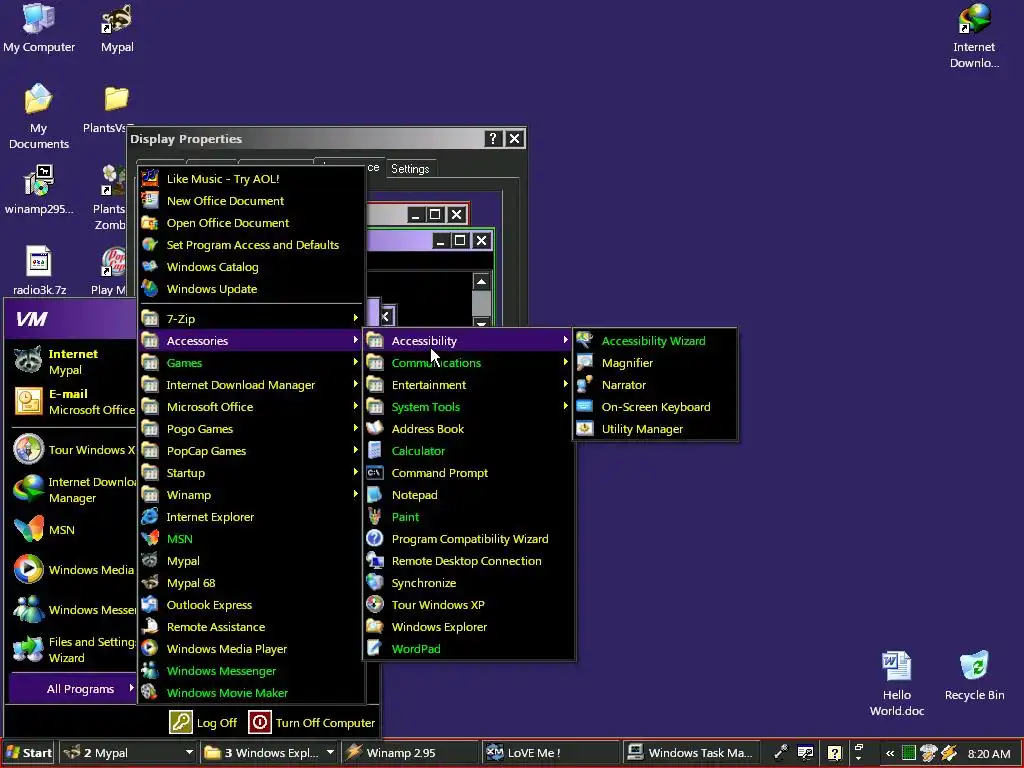Expand the Pogo Games folder

(x=251, y=429)
